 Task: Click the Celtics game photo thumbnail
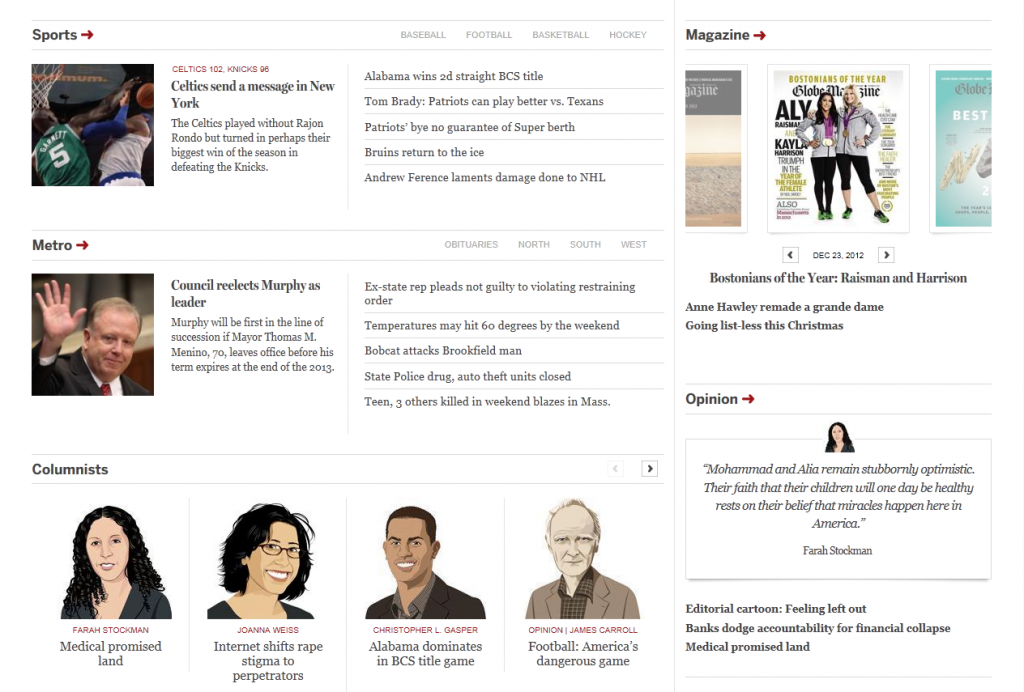(93, 125)
